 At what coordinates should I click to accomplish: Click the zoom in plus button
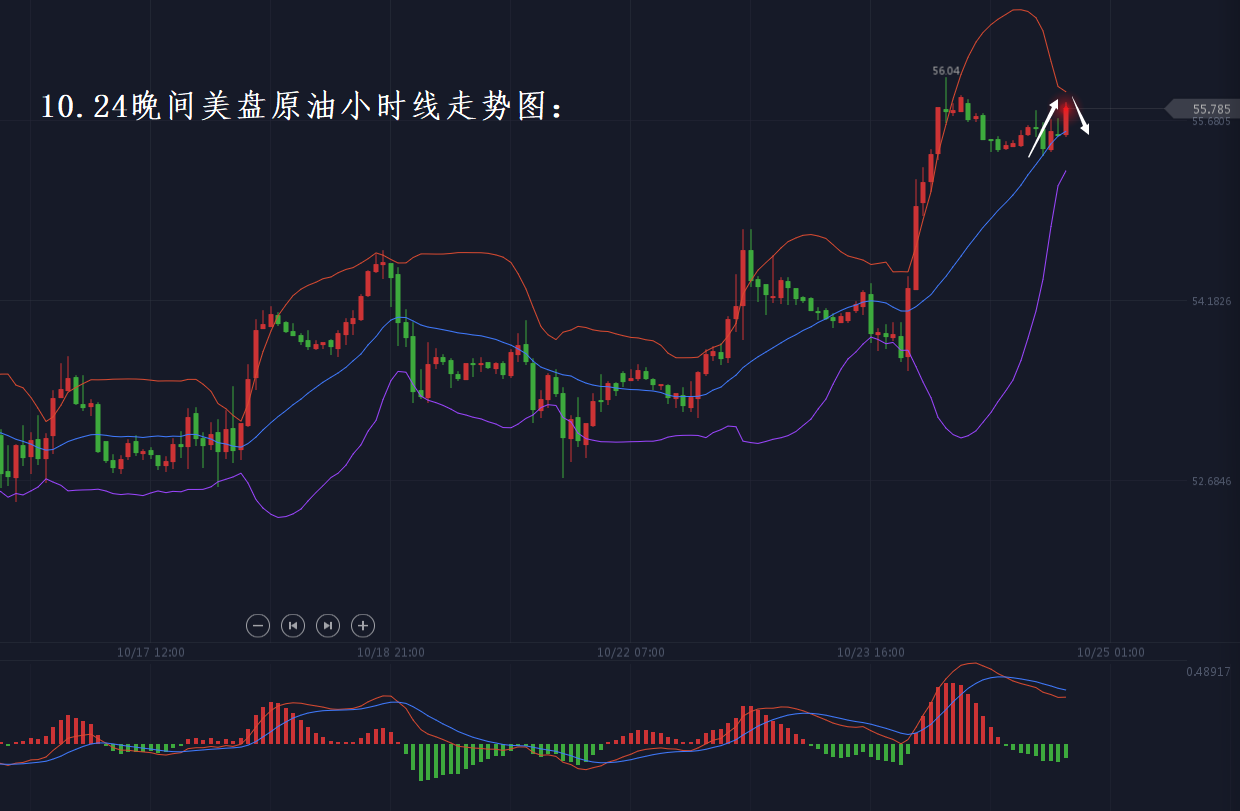click(x=363, y=626)
